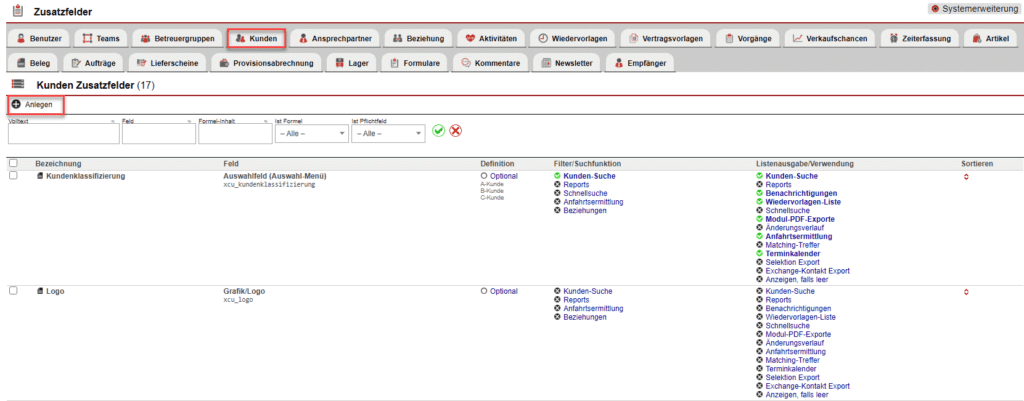Toggle the Reports filter icon in Logo row
Viewport: 1024px width, 401px height.
tap(557, 300)
